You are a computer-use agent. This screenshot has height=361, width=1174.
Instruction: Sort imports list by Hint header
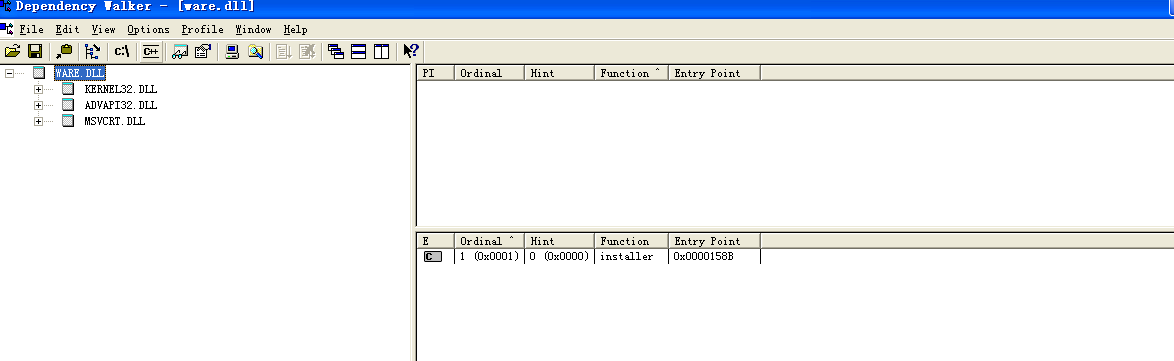tap(559, 73)
